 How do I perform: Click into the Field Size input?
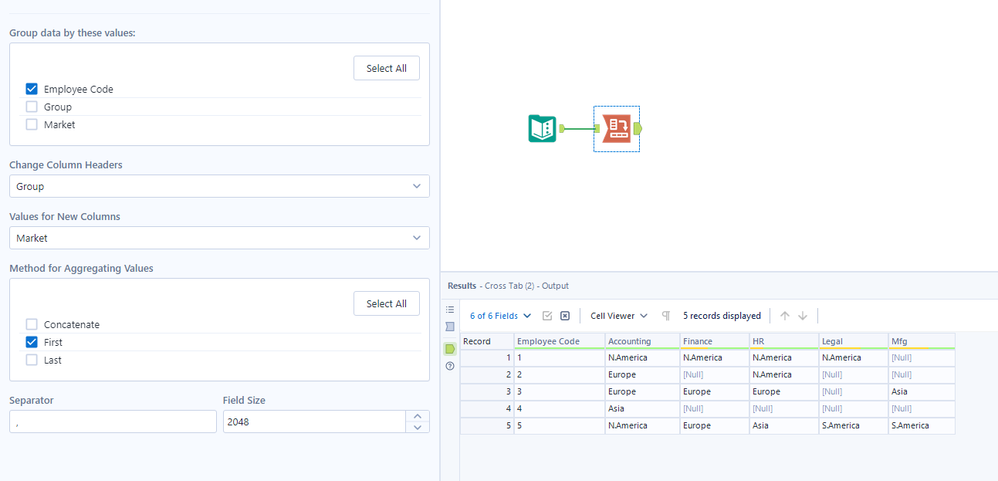pos(314,421)
